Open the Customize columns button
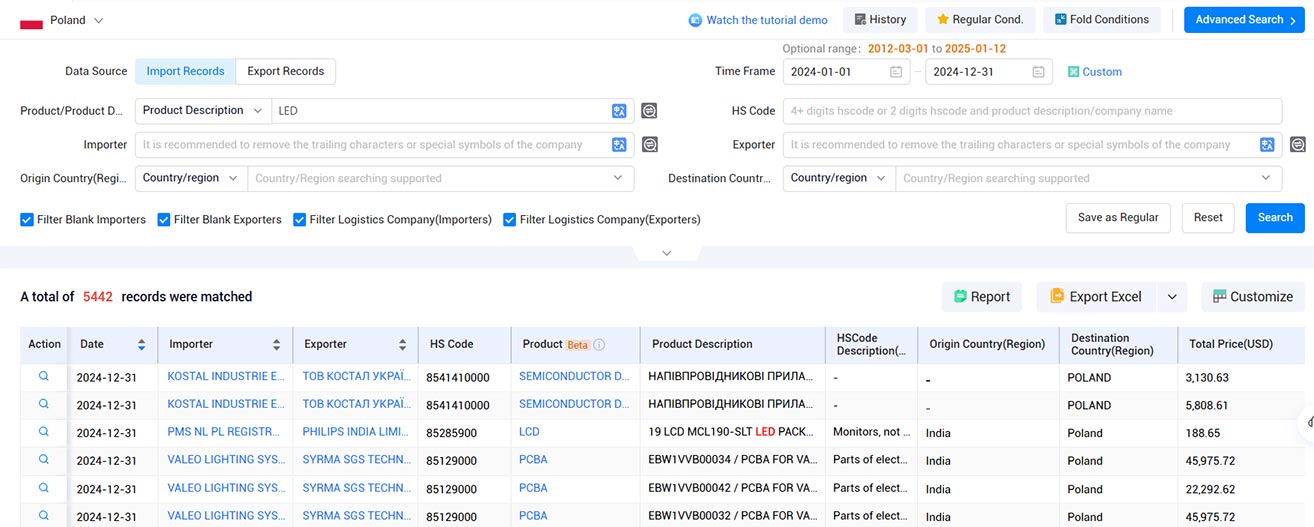 pos(1253,297)
